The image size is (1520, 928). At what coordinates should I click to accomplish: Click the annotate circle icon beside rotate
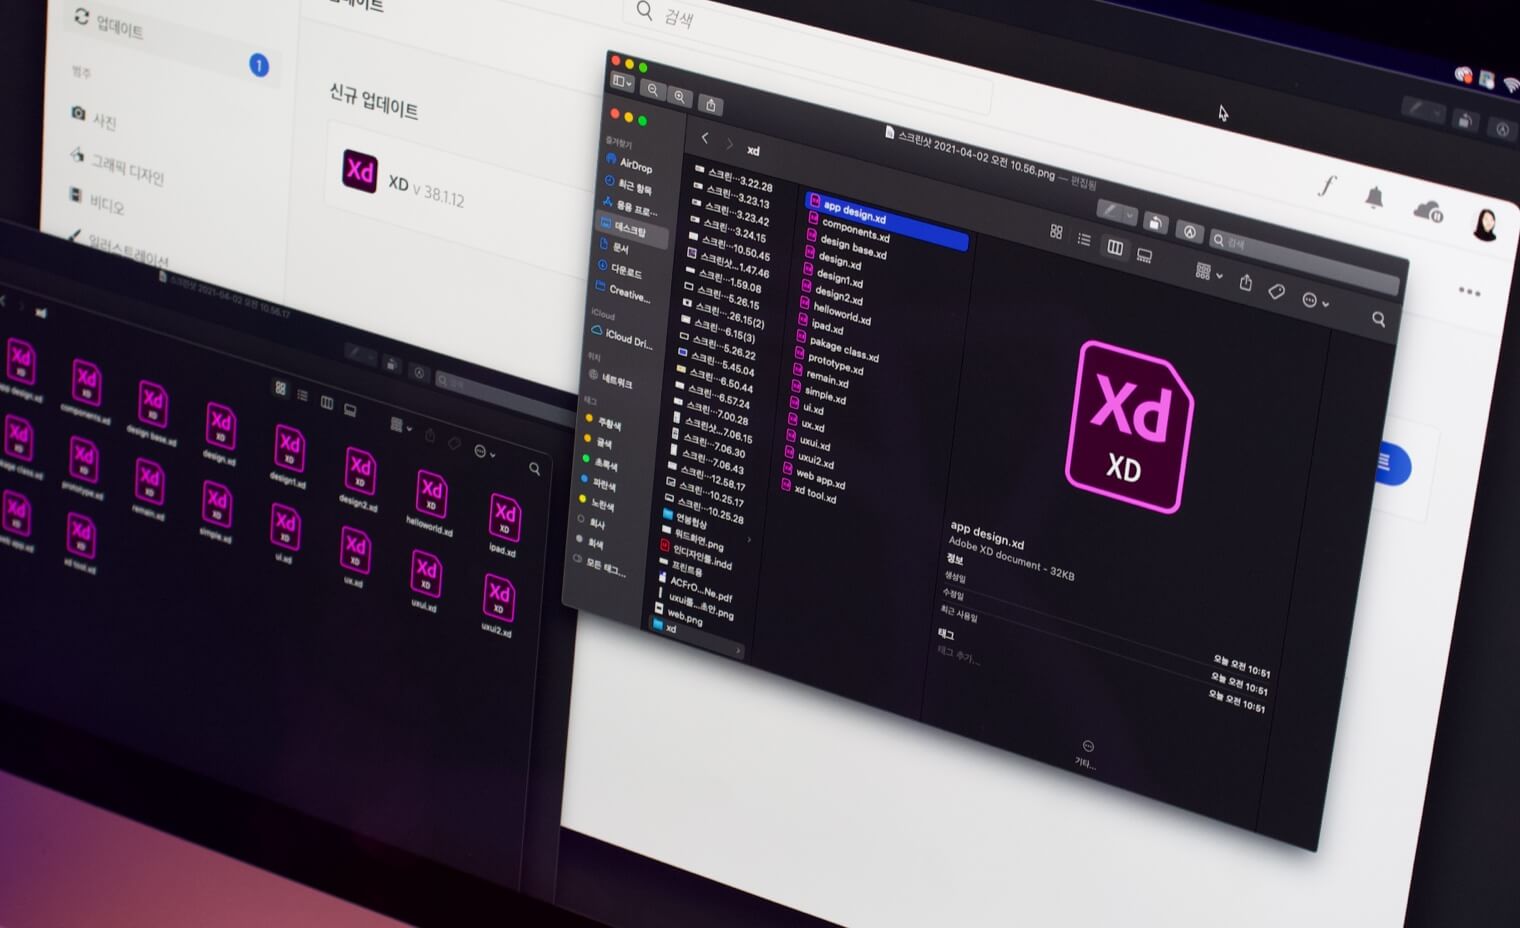point(1189,231)
